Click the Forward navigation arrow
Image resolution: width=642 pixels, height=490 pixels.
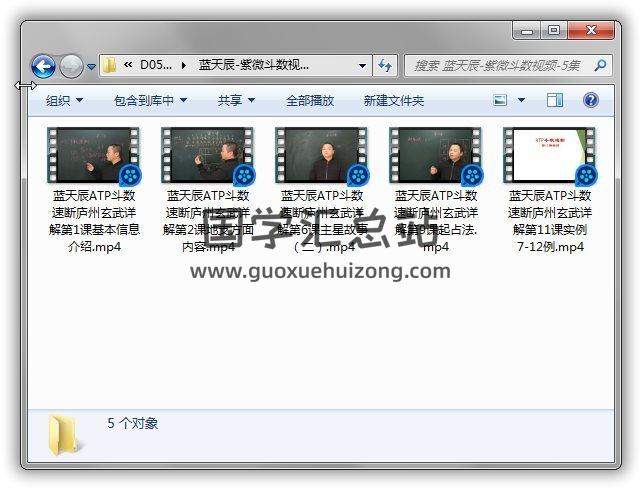[71, 67]
